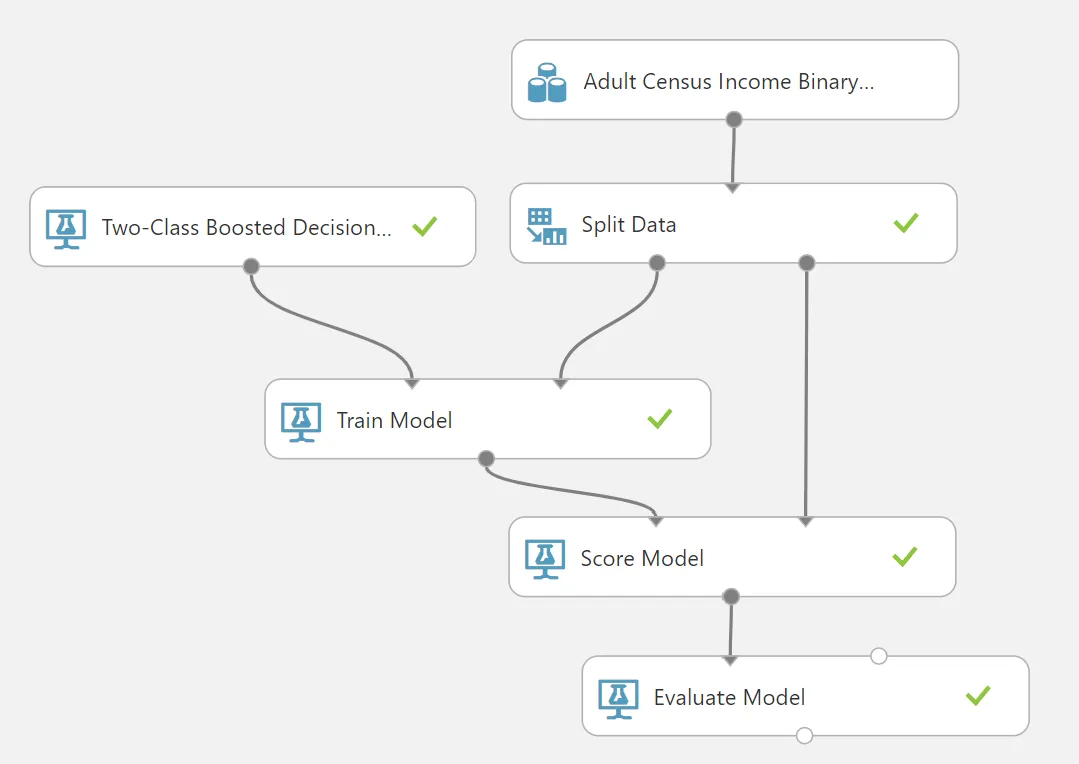
Task: Click the Adult Census Income dataset output port
Action: click(734, 119)
